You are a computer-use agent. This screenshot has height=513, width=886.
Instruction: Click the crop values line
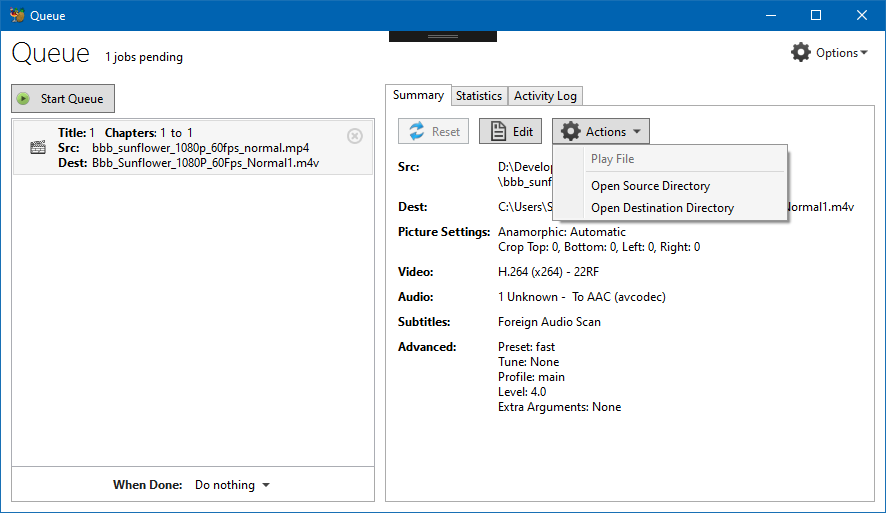click(x=599, y=247)
